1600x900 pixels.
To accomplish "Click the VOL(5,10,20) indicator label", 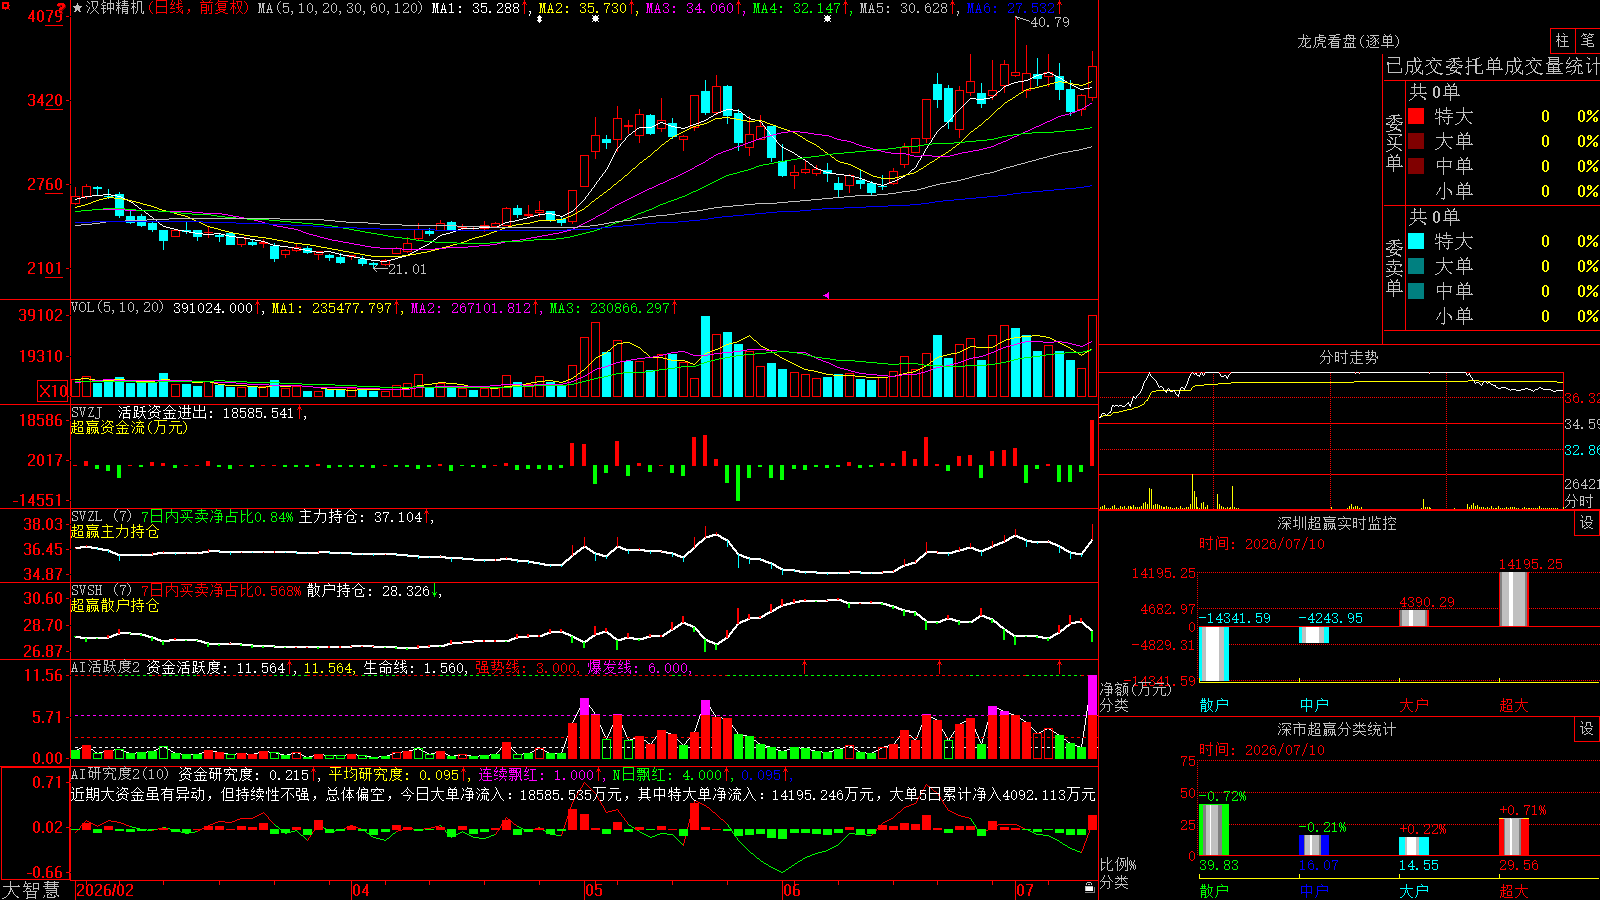I will 117,308.
